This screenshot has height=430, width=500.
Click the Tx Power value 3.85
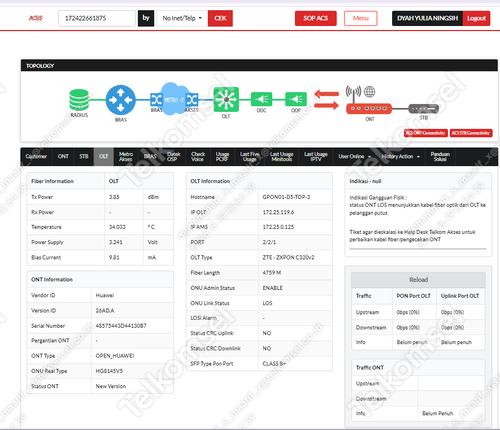(114, 197)
